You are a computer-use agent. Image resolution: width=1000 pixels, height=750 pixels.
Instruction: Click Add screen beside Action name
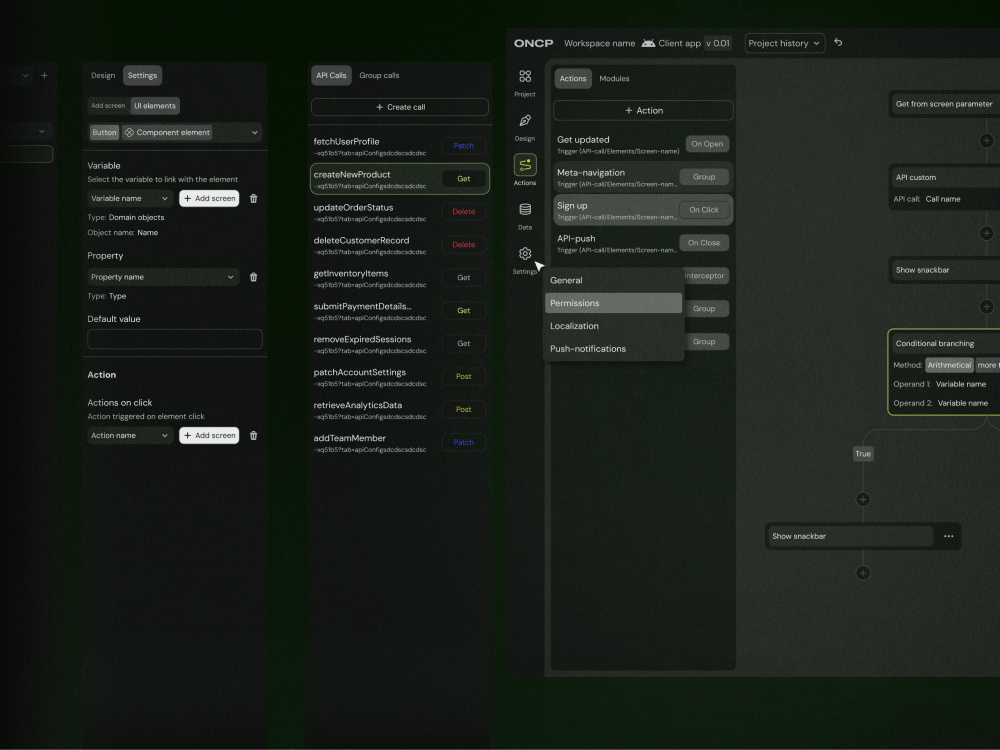[209, 436]
